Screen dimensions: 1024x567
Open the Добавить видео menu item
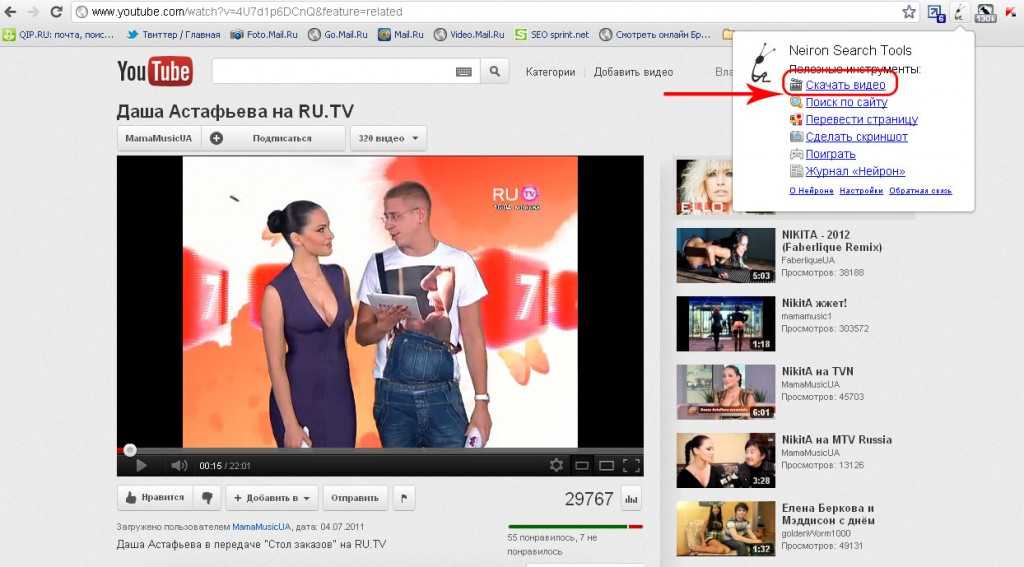(633, 72)
